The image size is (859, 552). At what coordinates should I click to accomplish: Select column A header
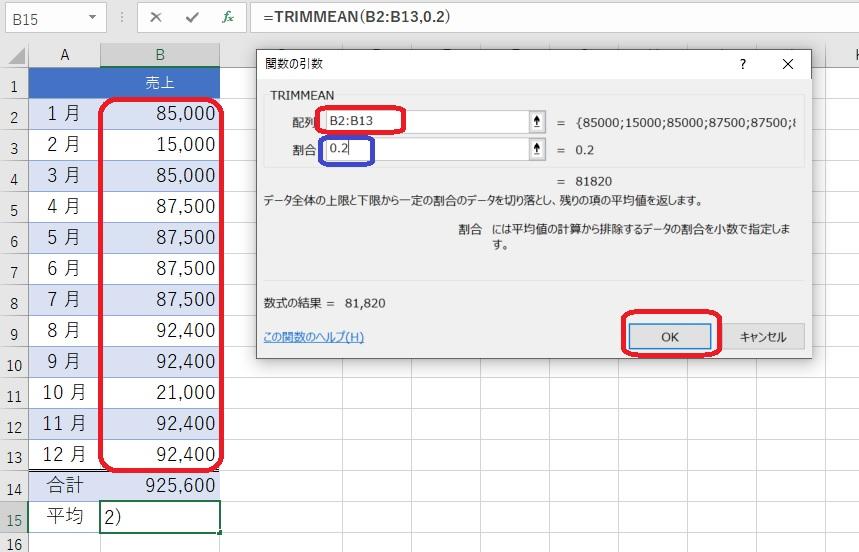point(65,55)
